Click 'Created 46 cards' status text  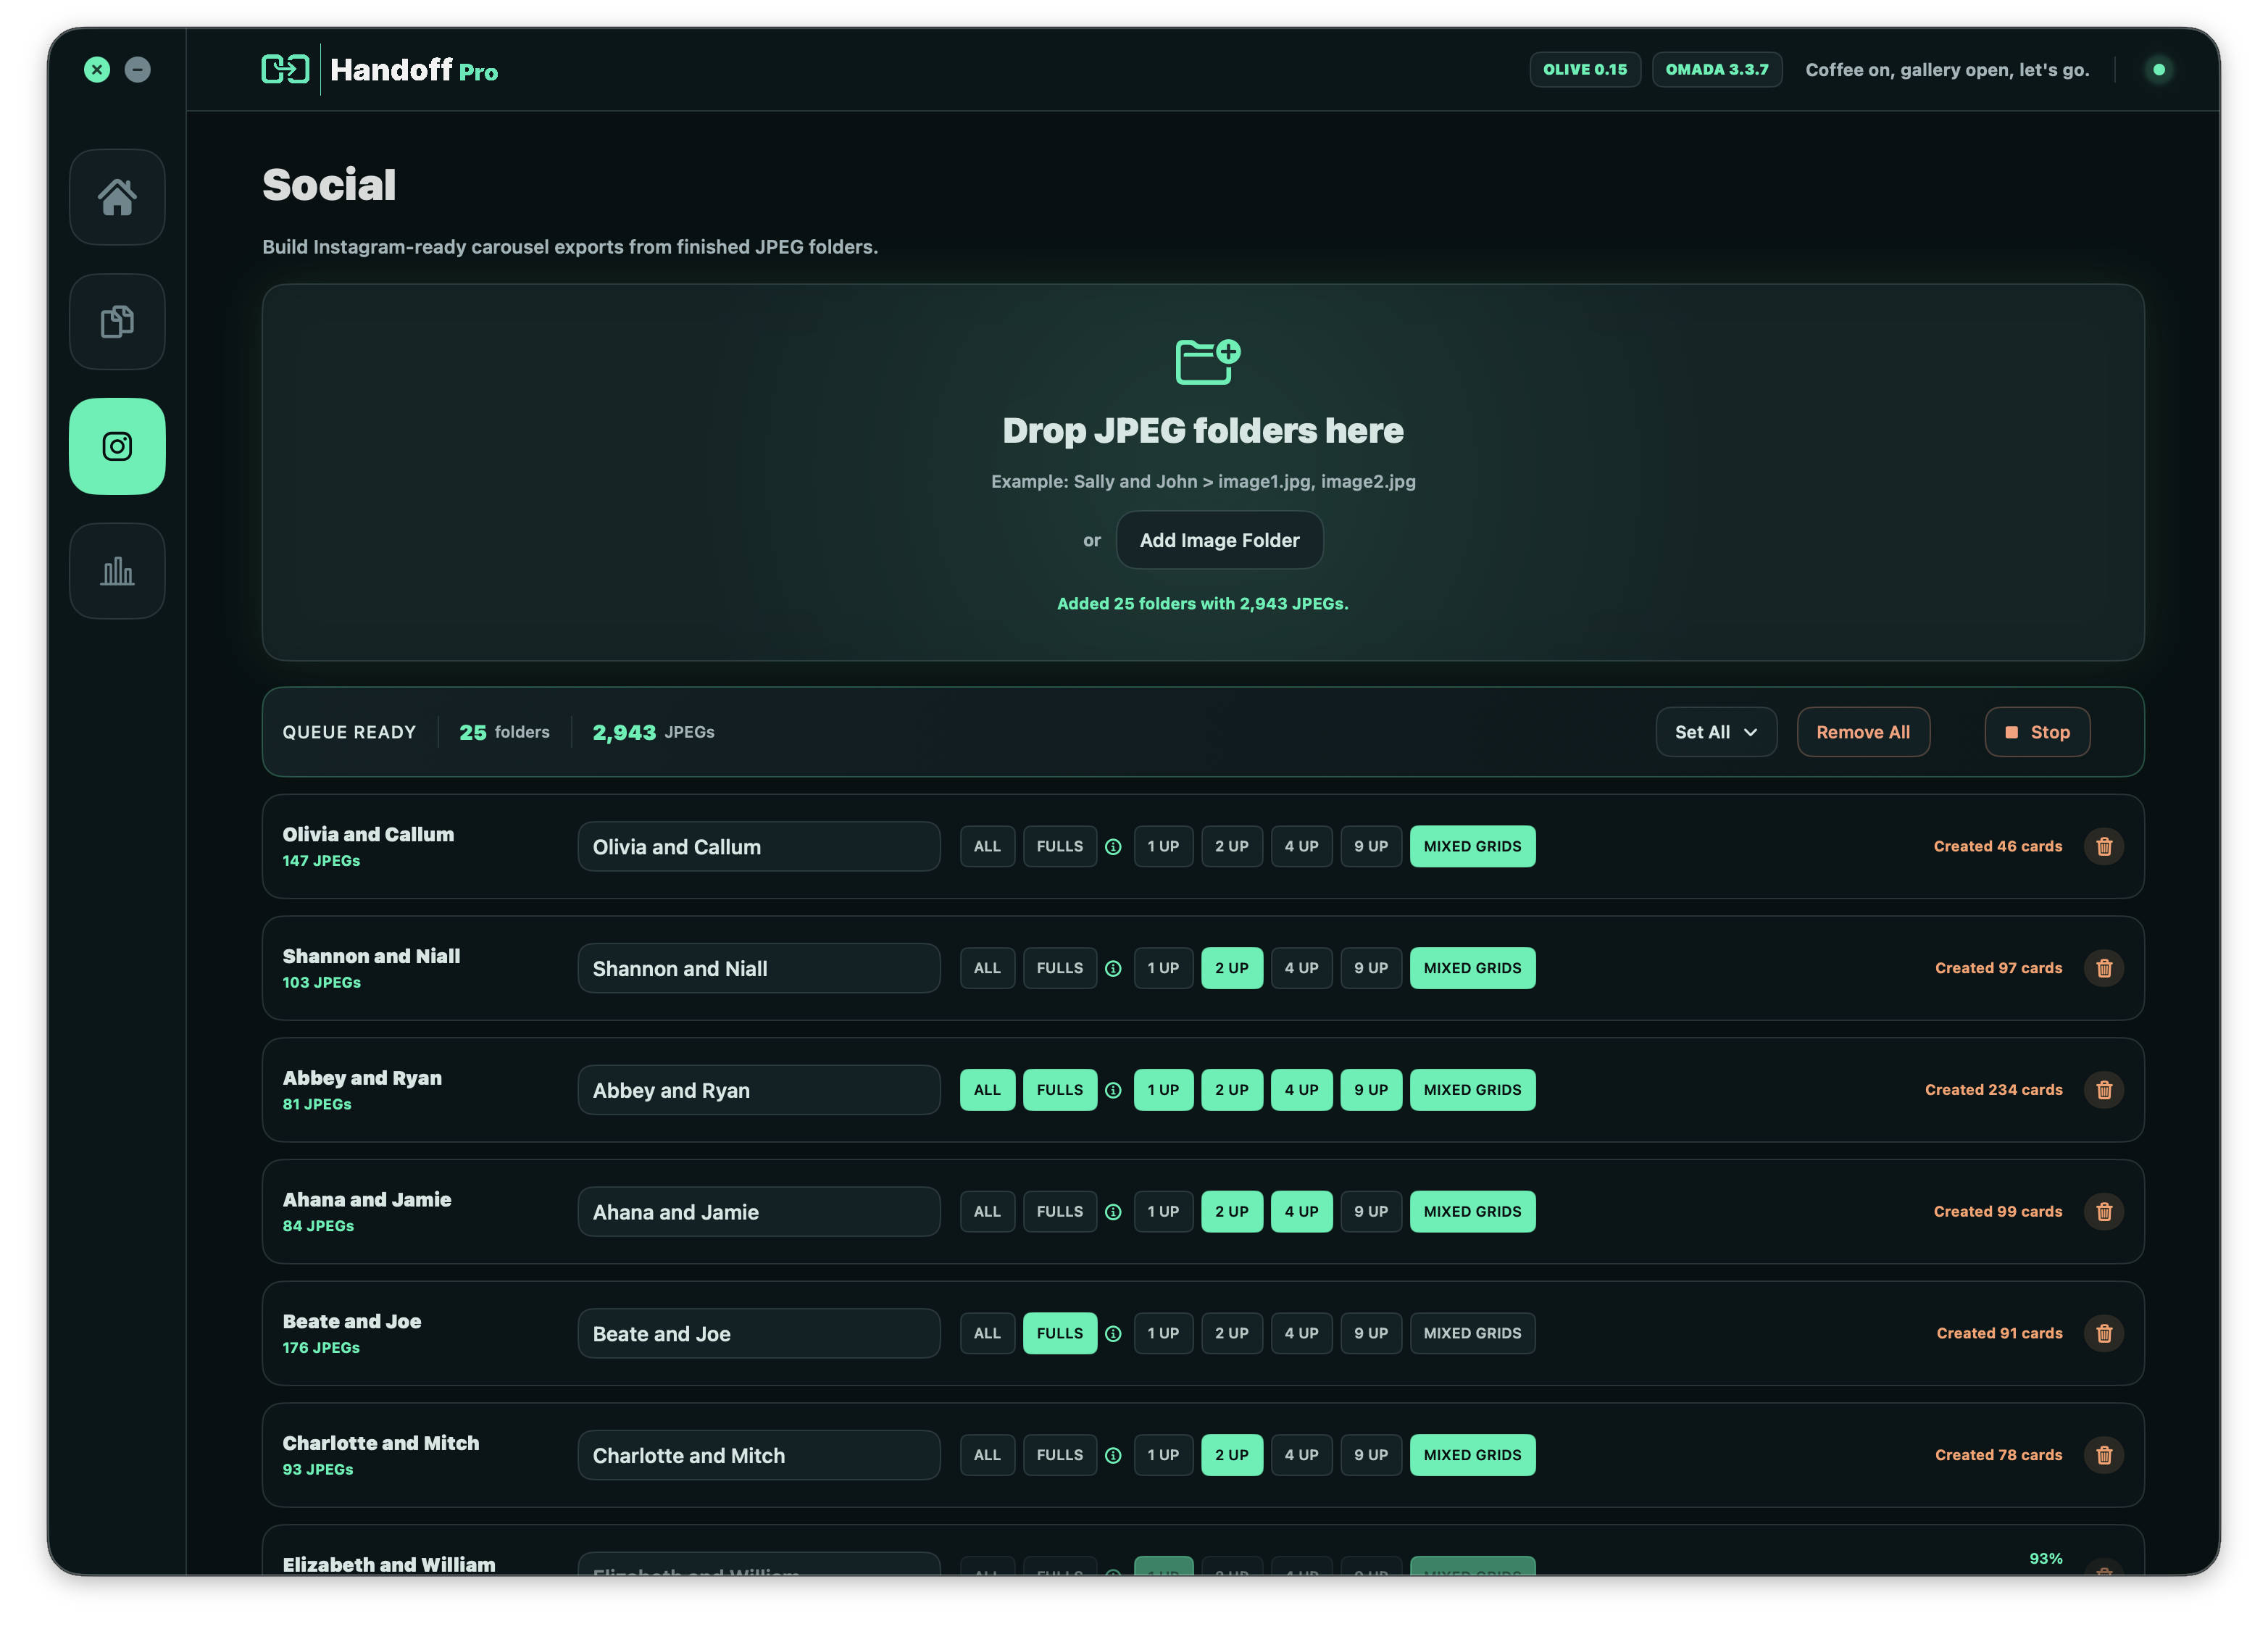click(x=1997, y=846)
